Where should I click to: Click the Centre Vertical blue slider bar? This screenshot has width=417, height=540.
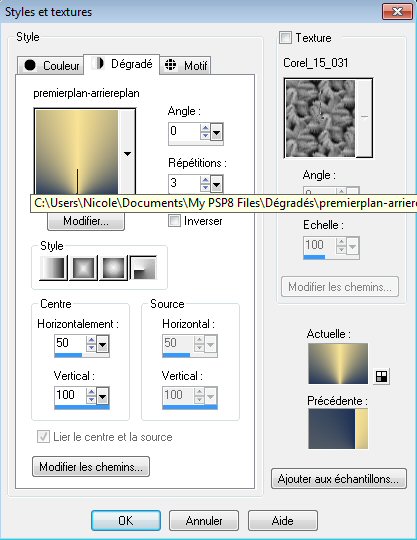pyautogui.click(x=82, y=407)
